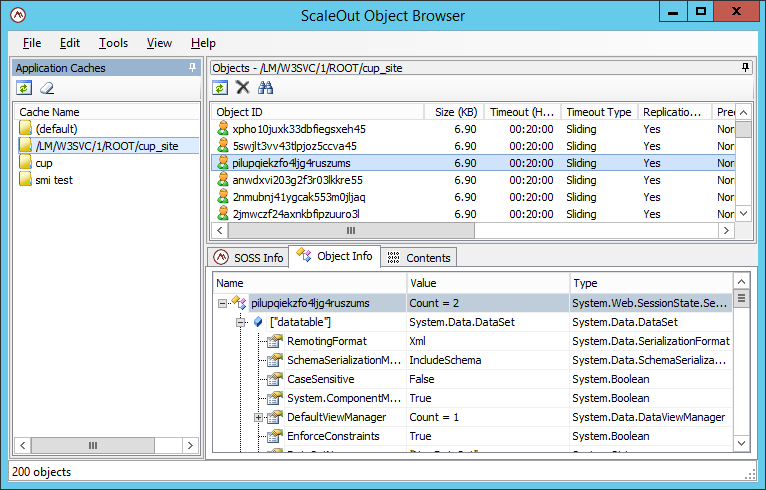Open the View menu

pyautogui.click(x=159, y=43)
